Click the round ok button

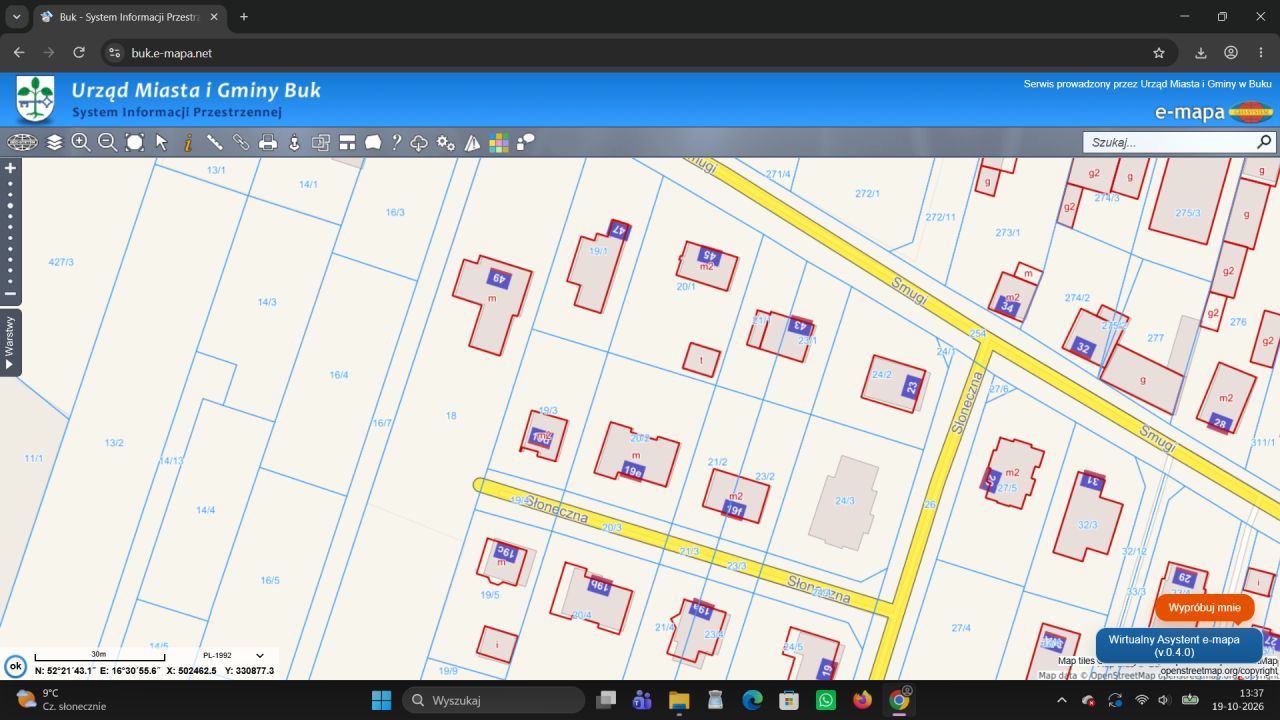coord(15,665)
